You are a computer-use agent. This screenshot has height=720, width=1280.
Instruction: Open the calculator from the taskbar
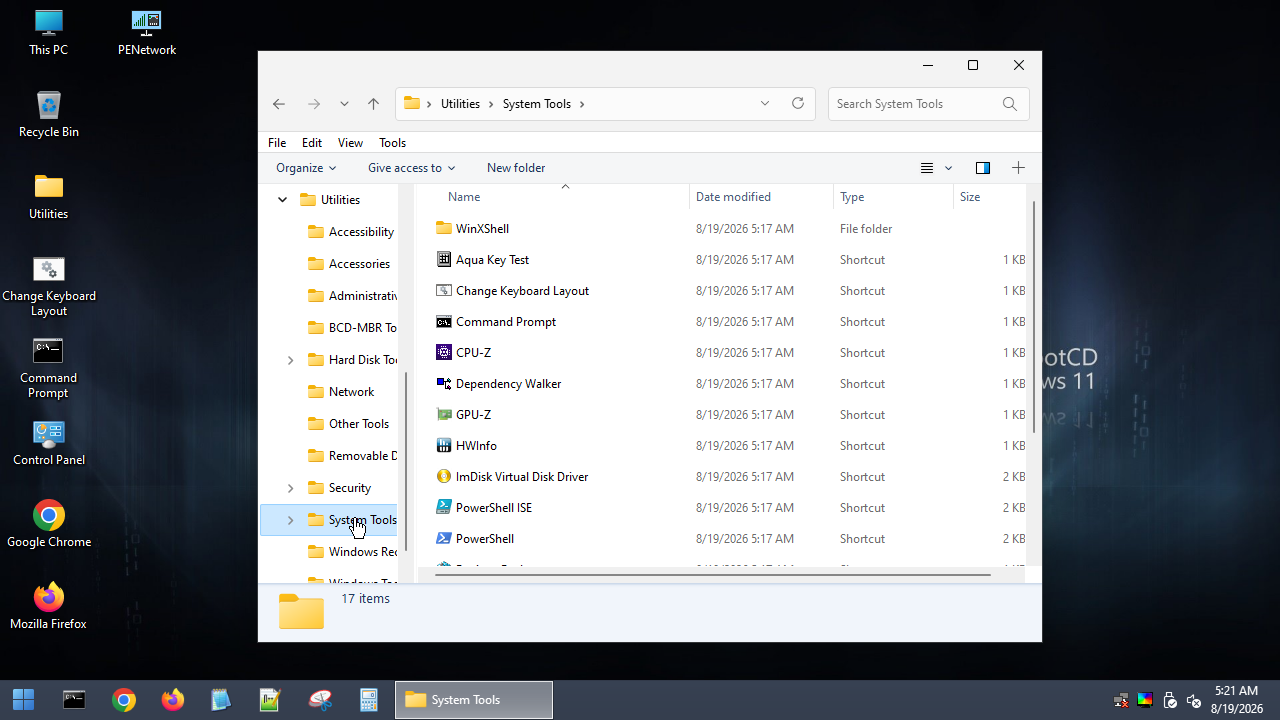[x=369, y=700]
